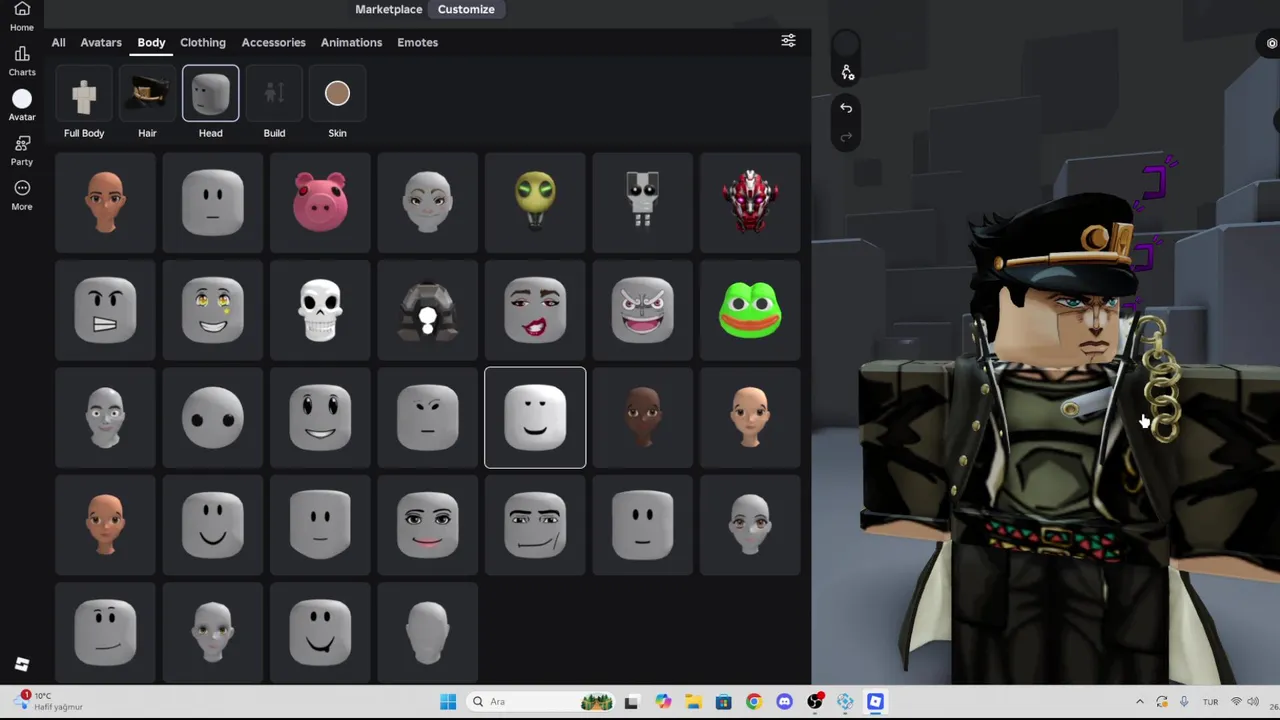Viewport: 1280px width, 720px height.
Task: Open the volume tray icon
Action: (x=1253, y=702)
